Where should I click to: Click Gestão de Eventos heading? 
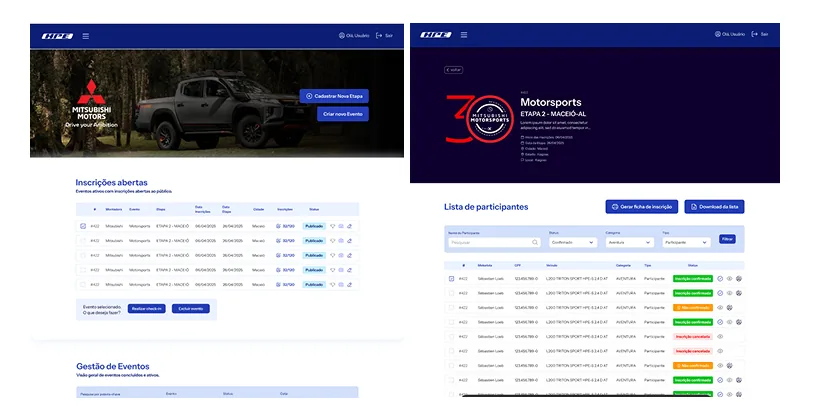click(112, 366)
